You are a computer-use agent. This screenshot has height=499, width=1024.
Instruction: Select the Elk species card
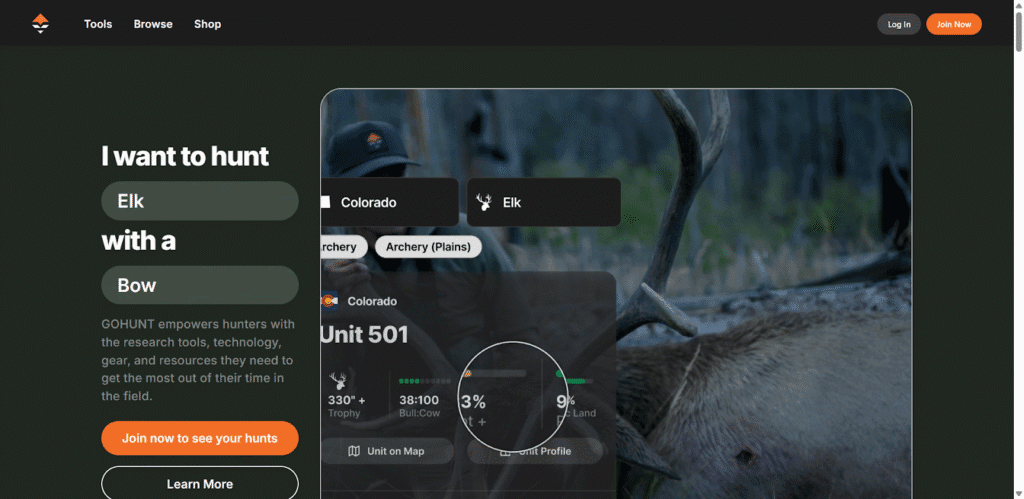point(543,202)
